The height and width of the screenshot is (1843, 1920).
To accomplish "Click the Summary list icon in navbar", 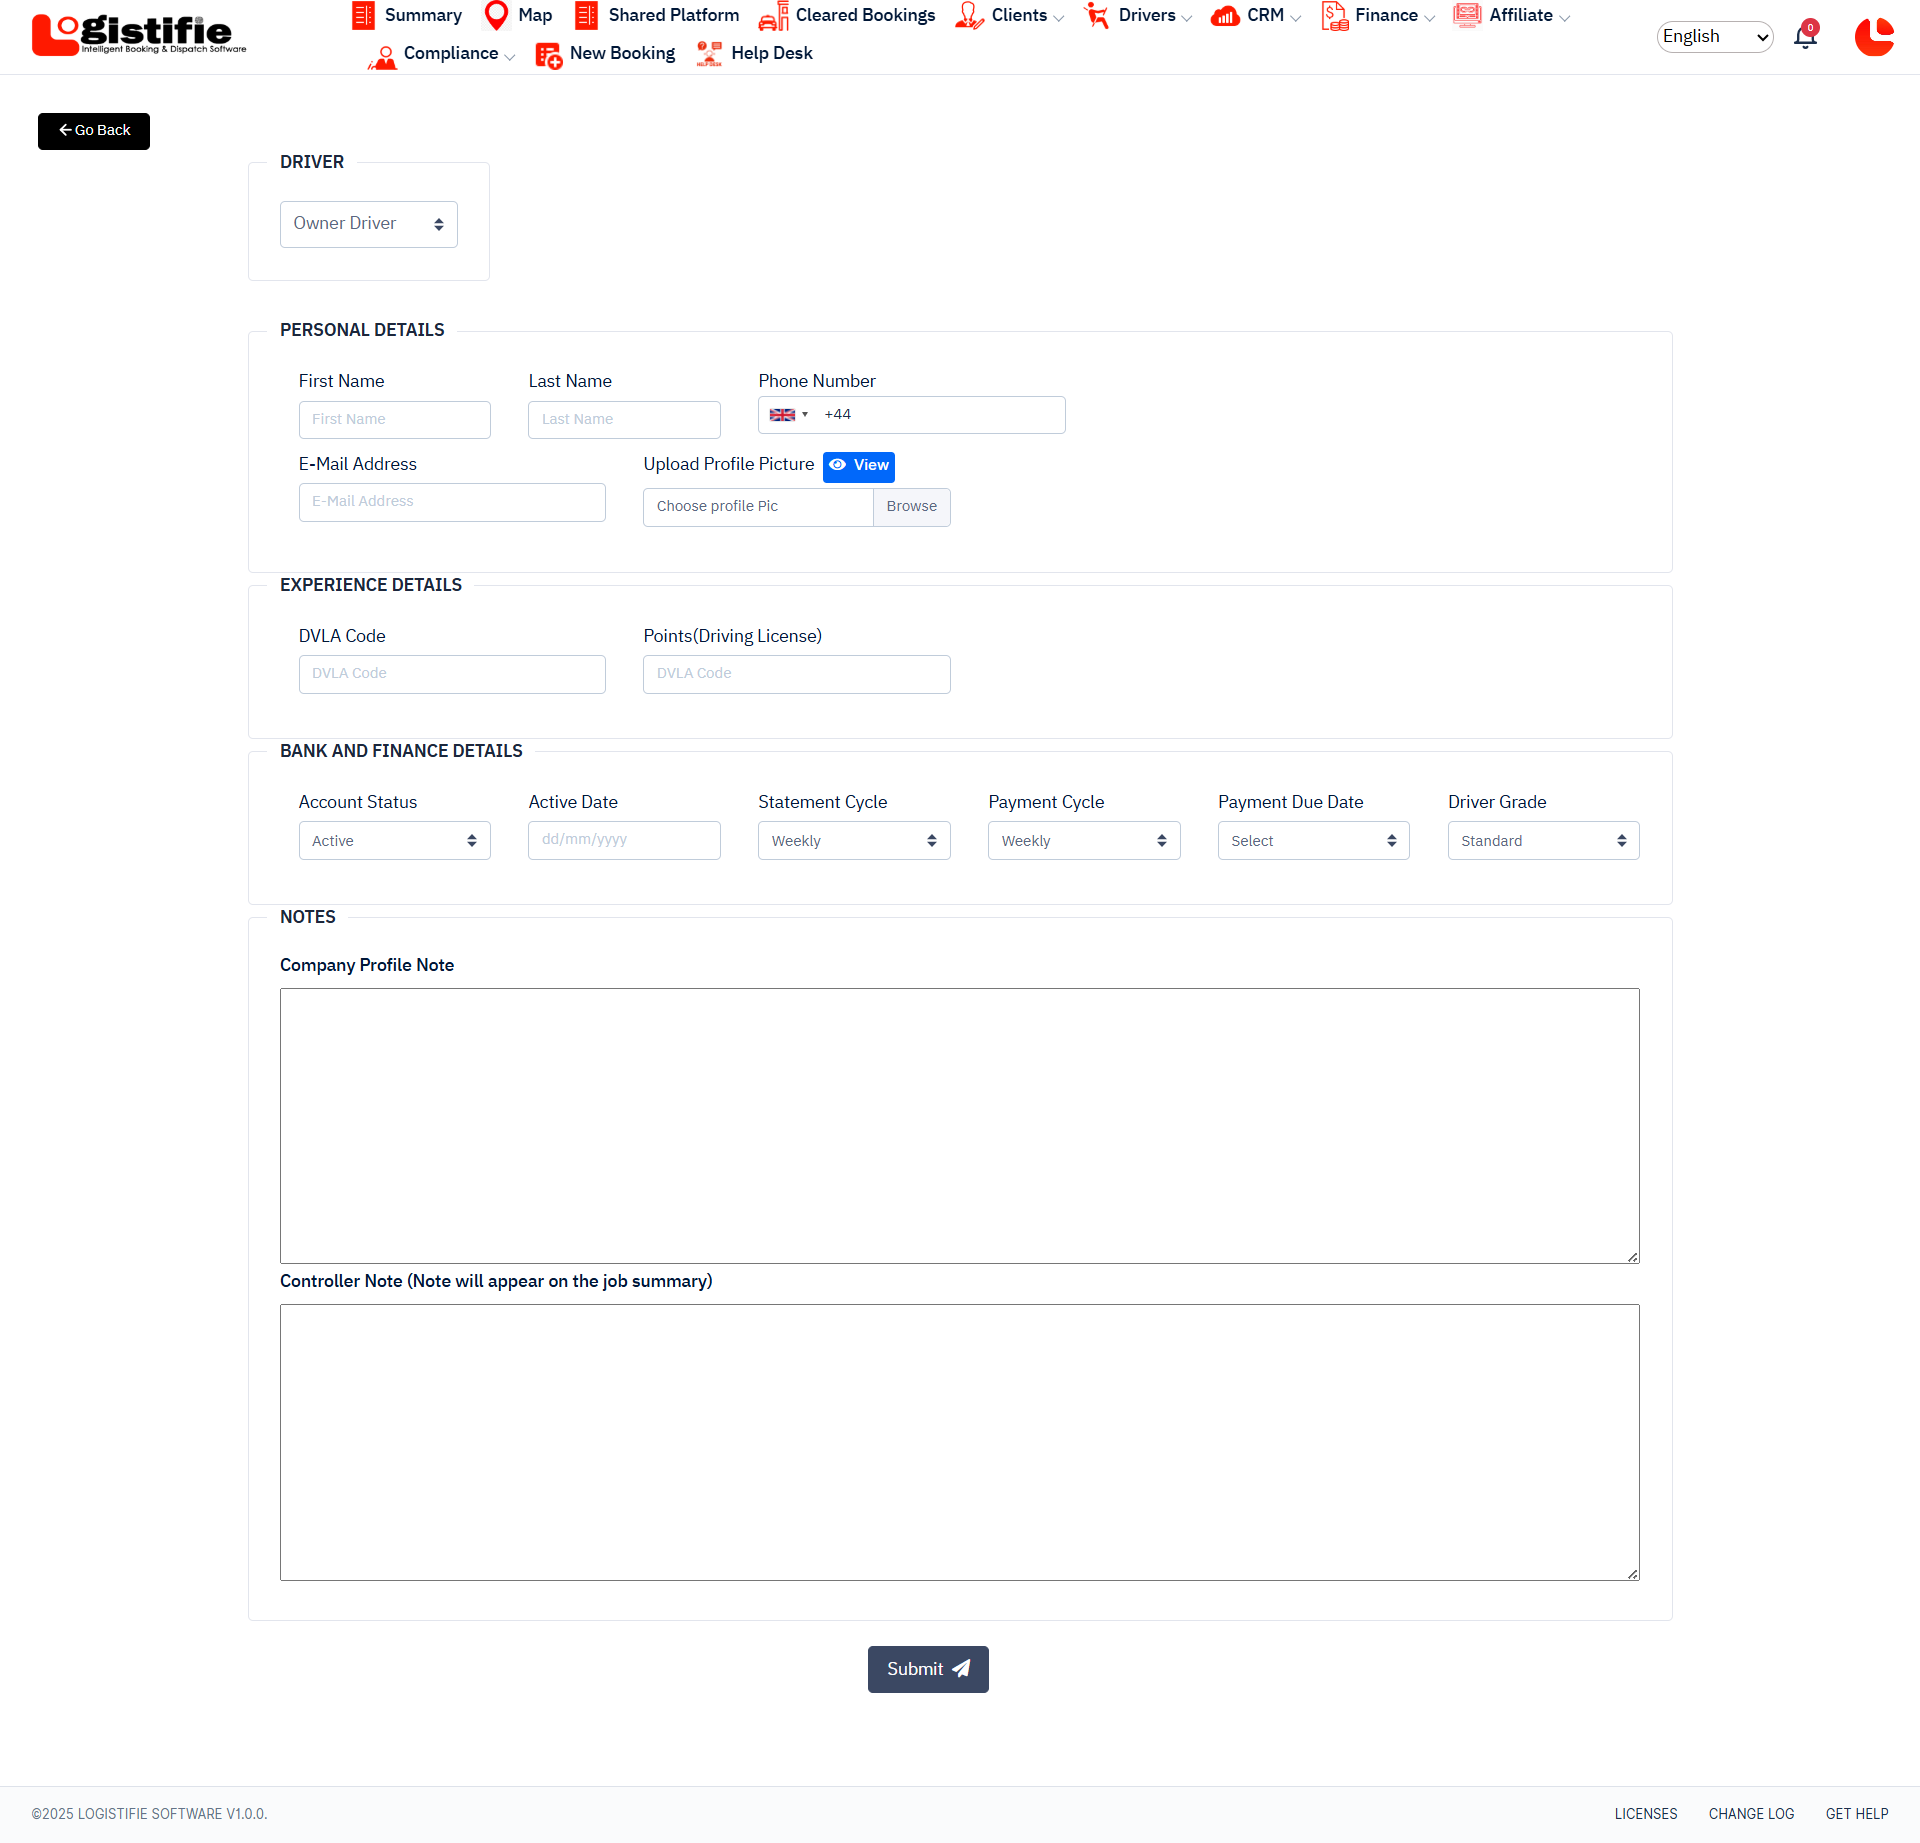I will [363, 15].
